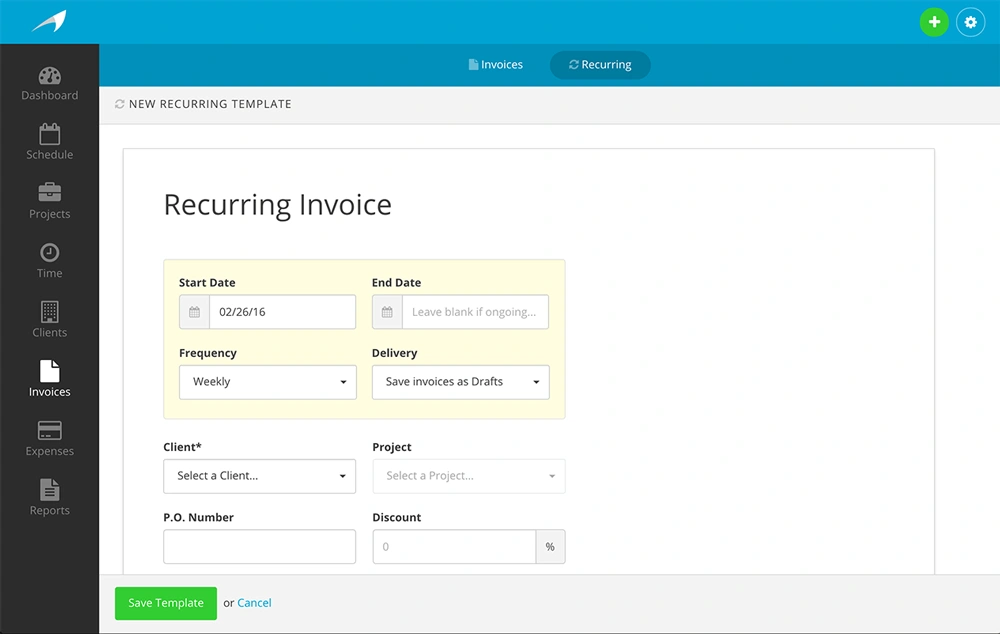Open the settings gear in the header
This screenshot has height=634, width=1000.
click(x=970, y=21)
